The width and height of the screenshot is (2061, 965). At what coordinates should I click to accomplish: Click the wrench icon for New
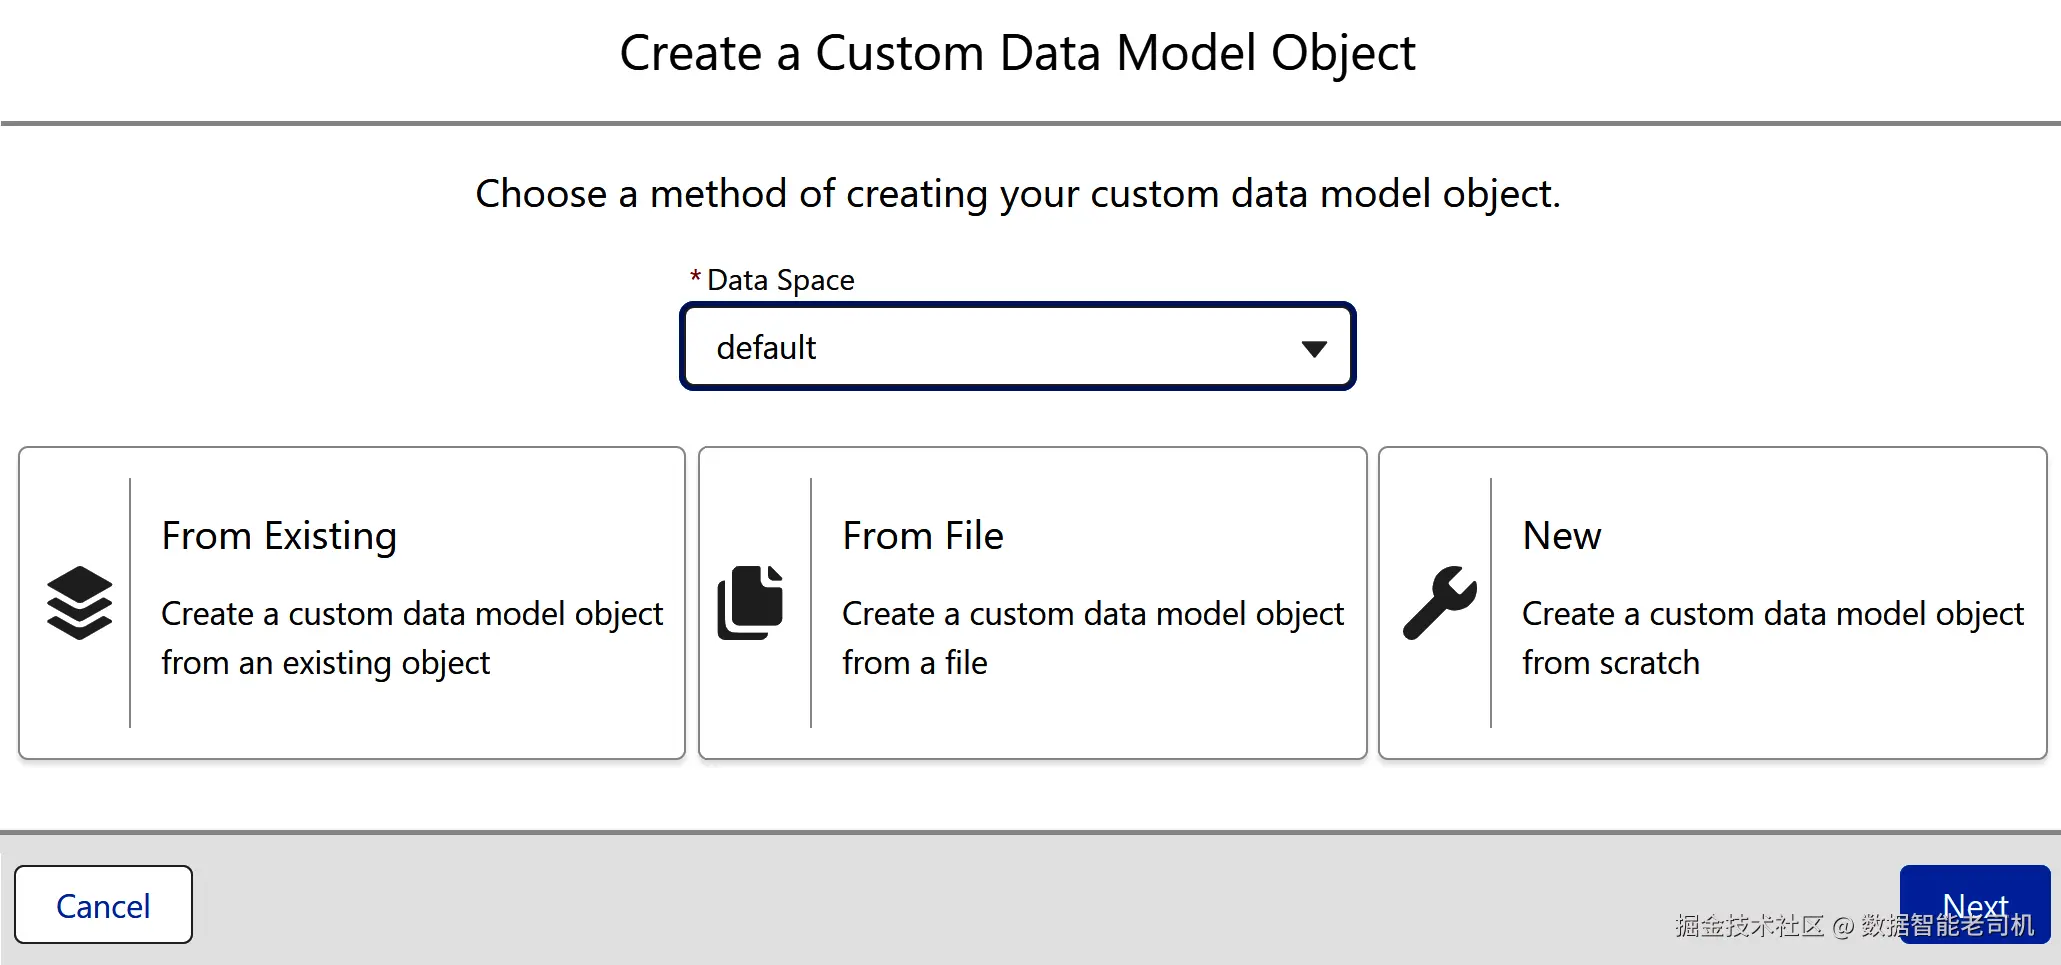tap(1439, 602)
